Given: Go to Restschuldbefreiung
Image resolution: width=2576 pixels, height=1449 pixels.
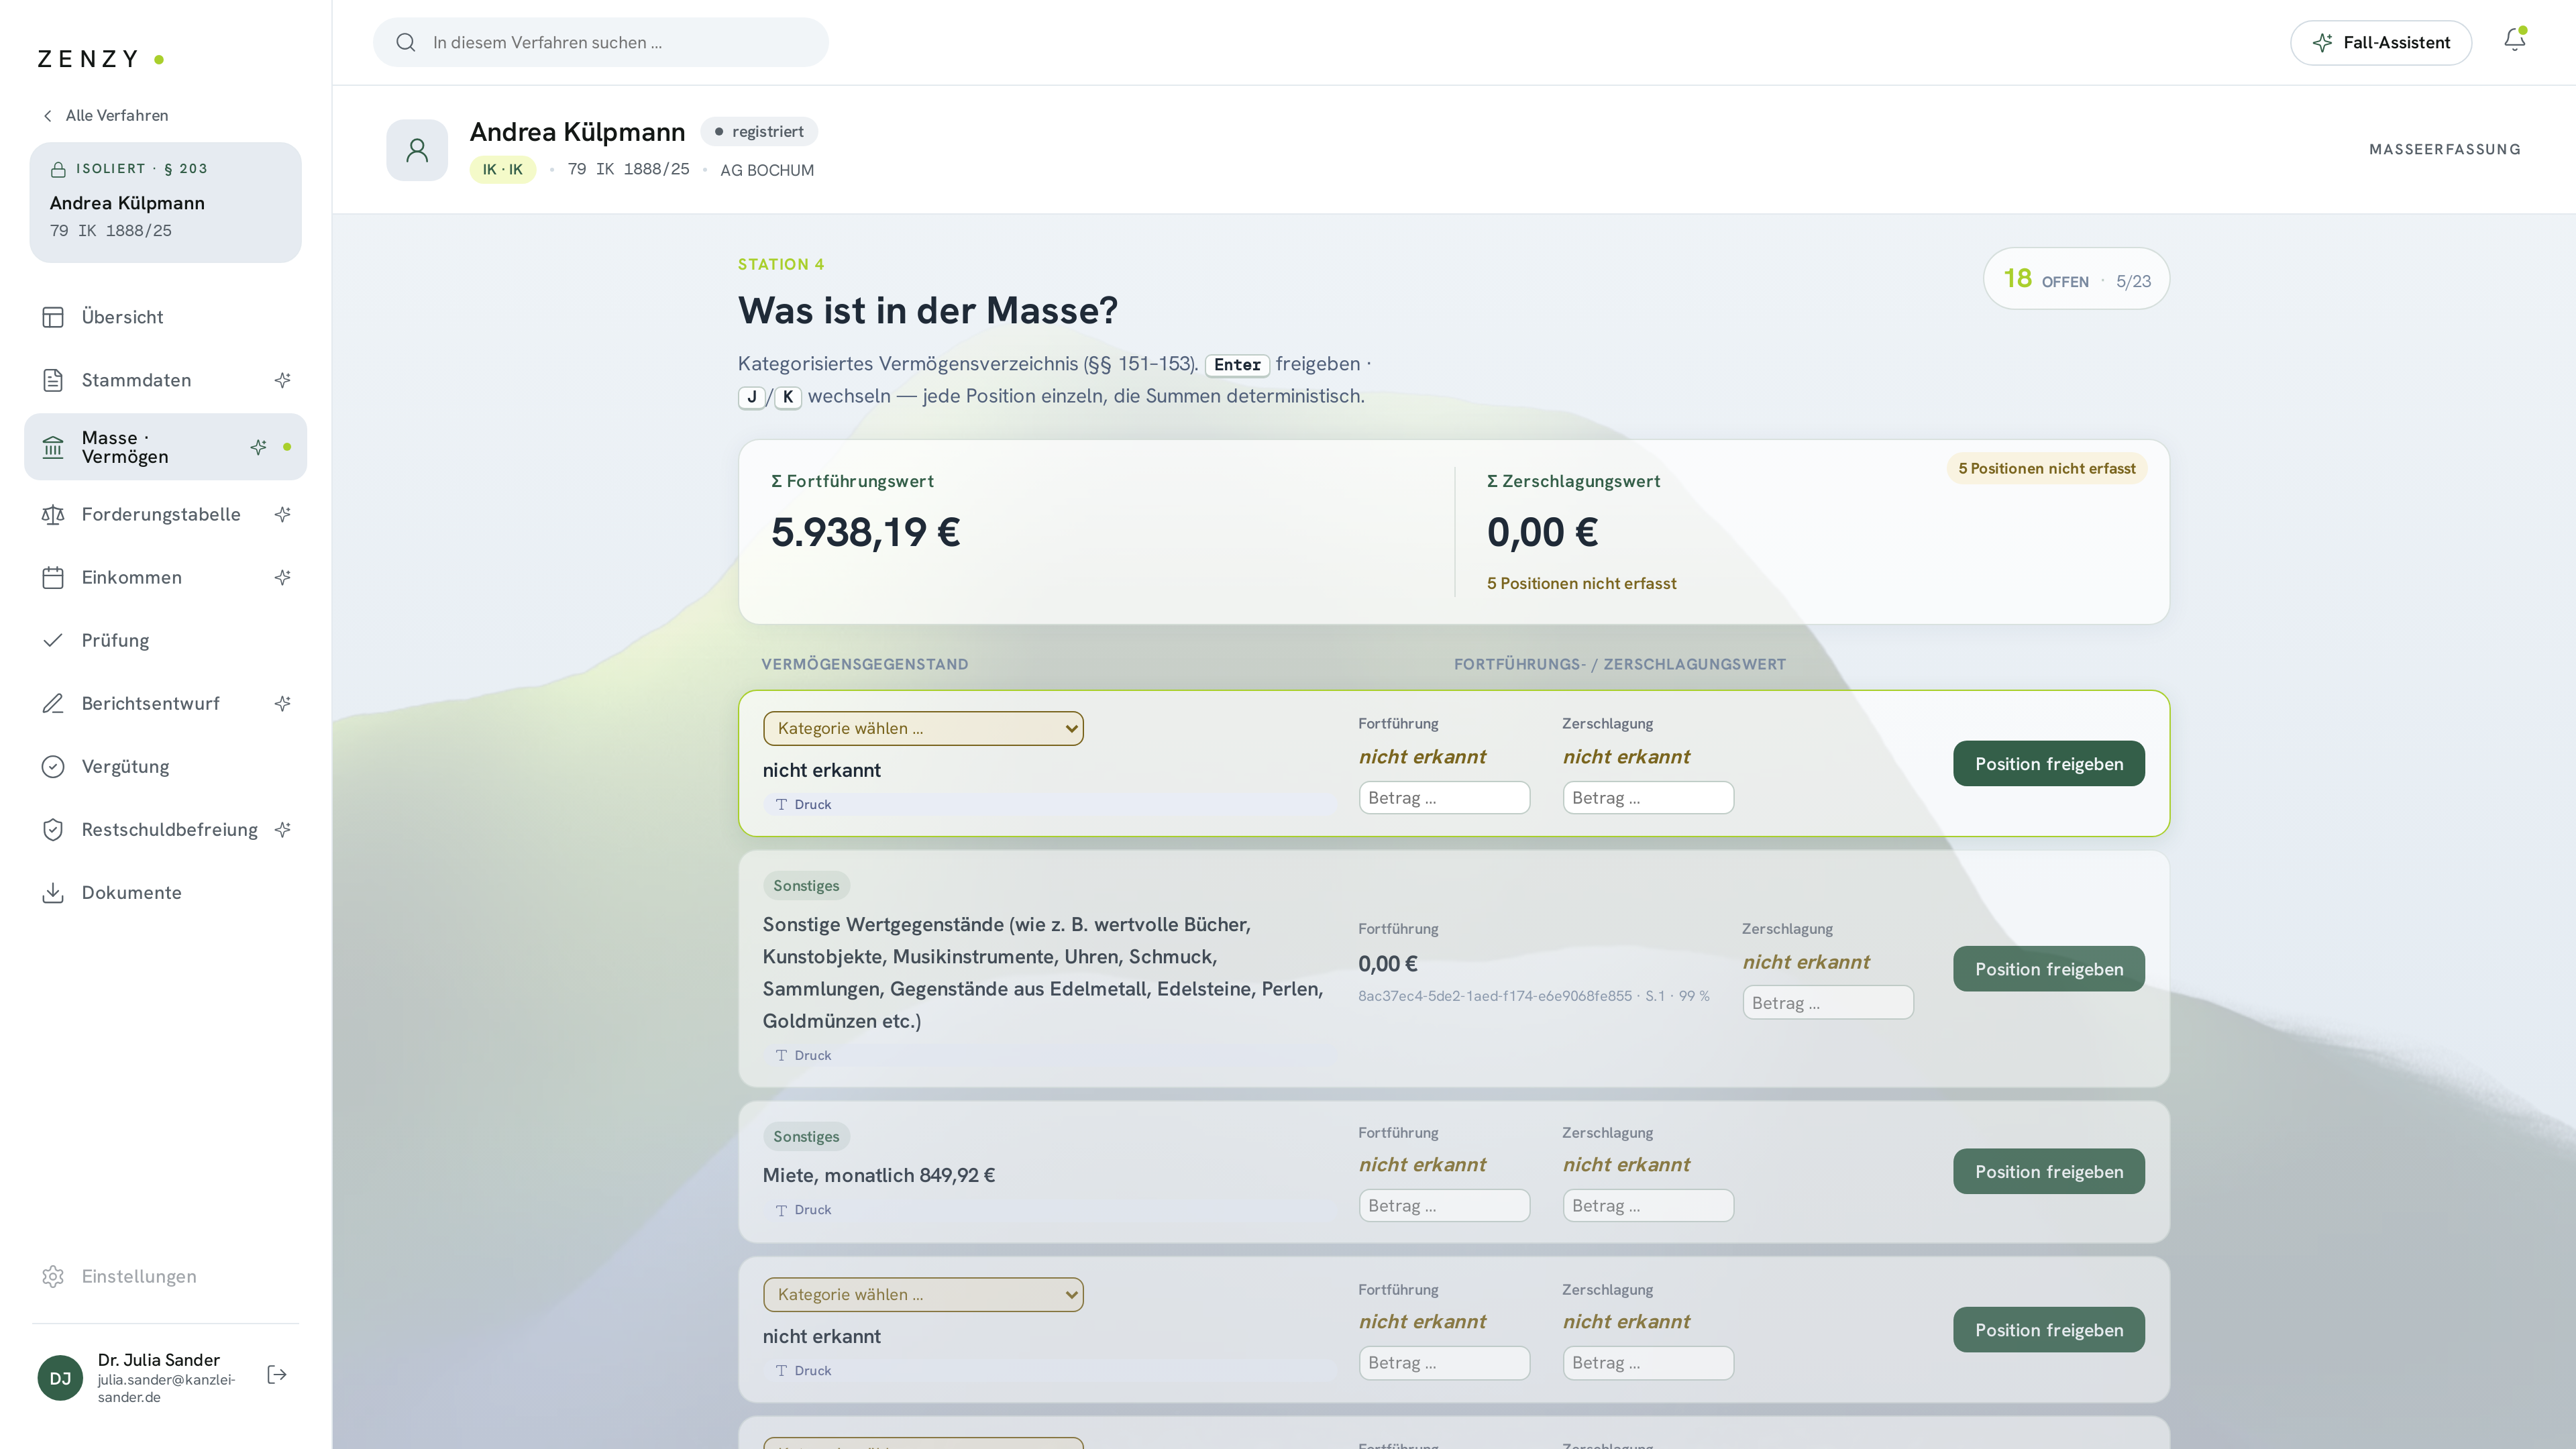Looking at the screenshot, I should pos(165,829).
